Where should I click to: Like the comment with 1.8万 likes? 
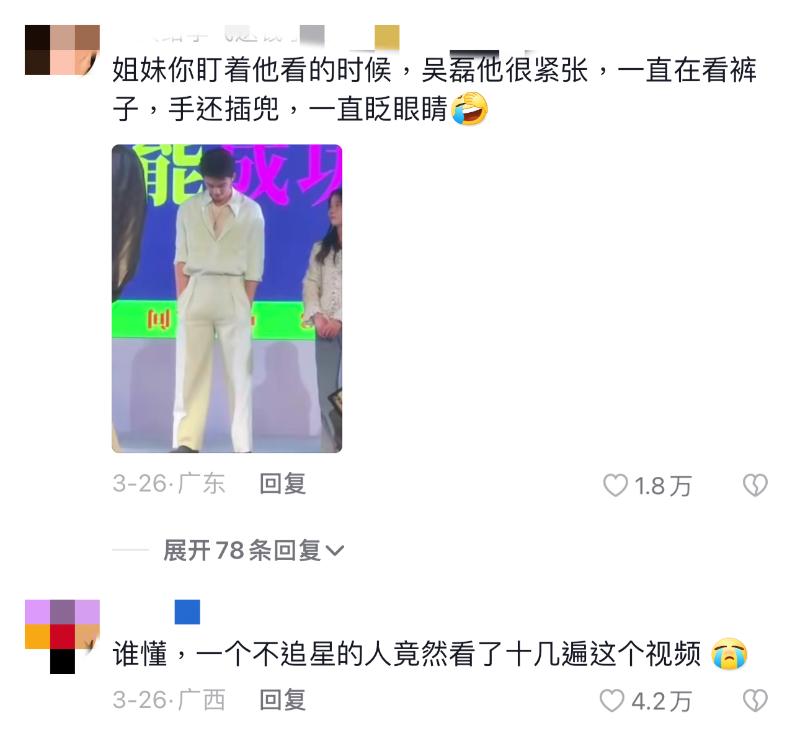(x=615, y=485)
